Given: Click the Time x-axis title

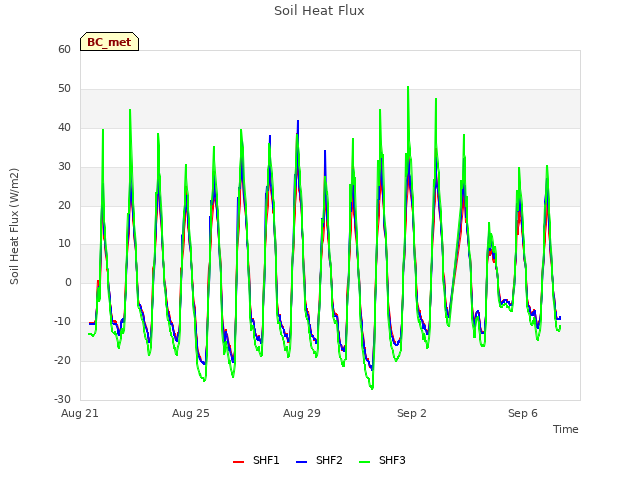Looking at the screenshot, I should click(566, 429).
